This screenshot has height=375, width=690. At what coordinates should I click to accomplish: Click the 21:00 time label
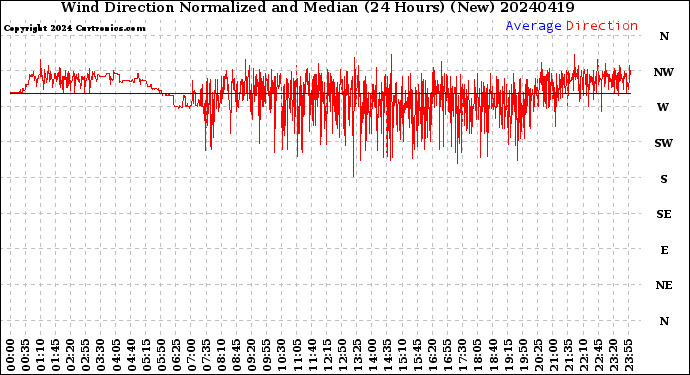coord(553,355)
